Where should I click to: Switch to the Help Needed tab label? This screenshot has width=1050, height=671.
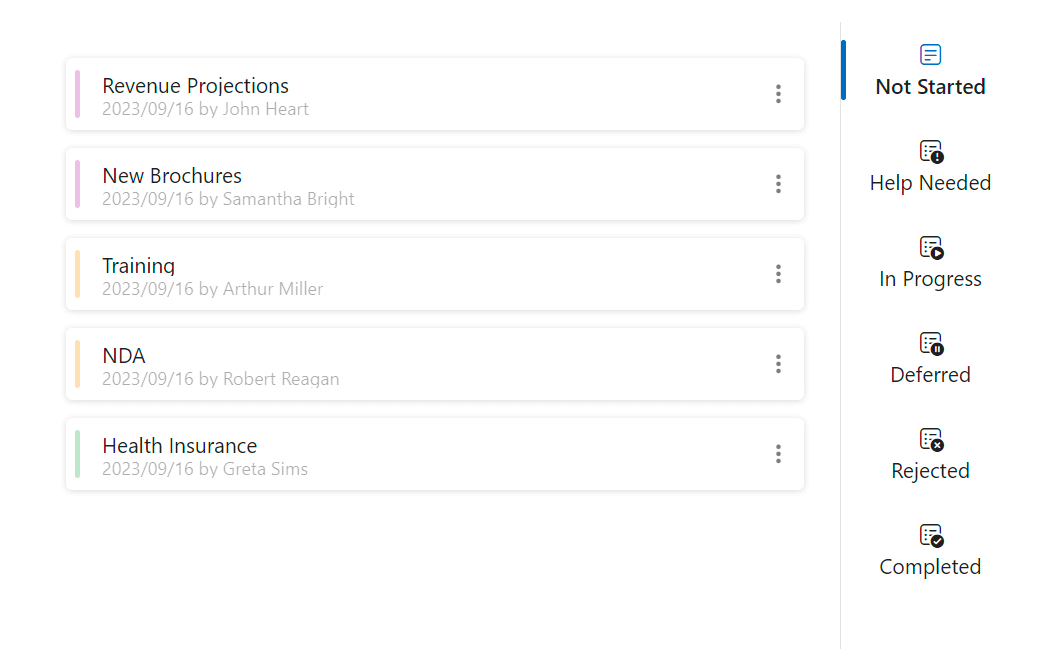click(x=930, y=183)
